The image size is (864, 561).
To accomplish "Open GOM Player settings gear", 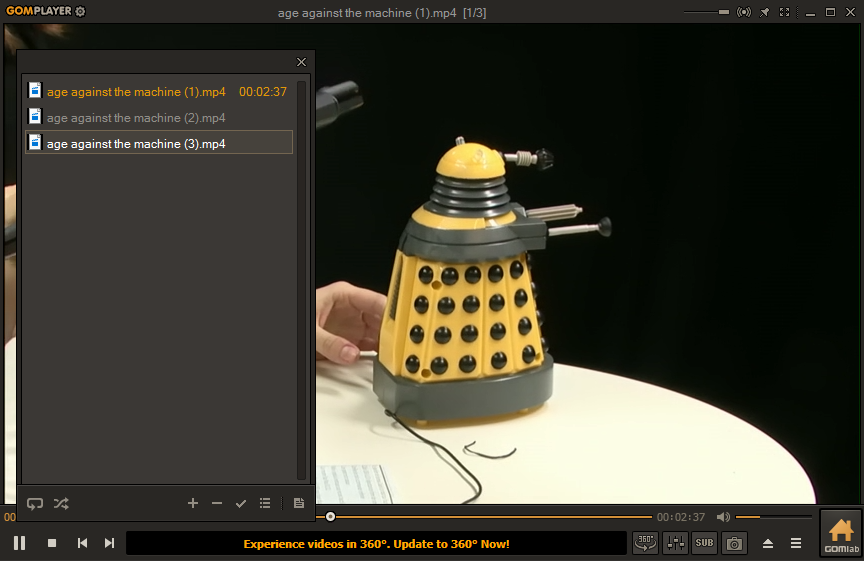I will (x=80, y=11).
